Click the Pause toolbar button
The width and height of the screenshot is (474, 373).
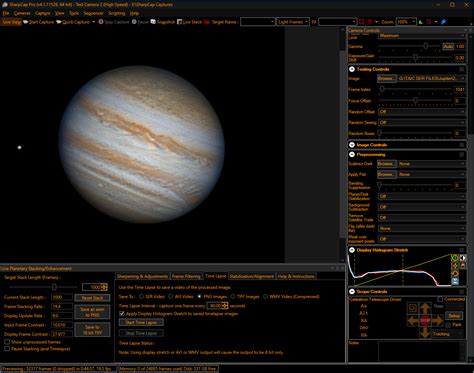140,22
